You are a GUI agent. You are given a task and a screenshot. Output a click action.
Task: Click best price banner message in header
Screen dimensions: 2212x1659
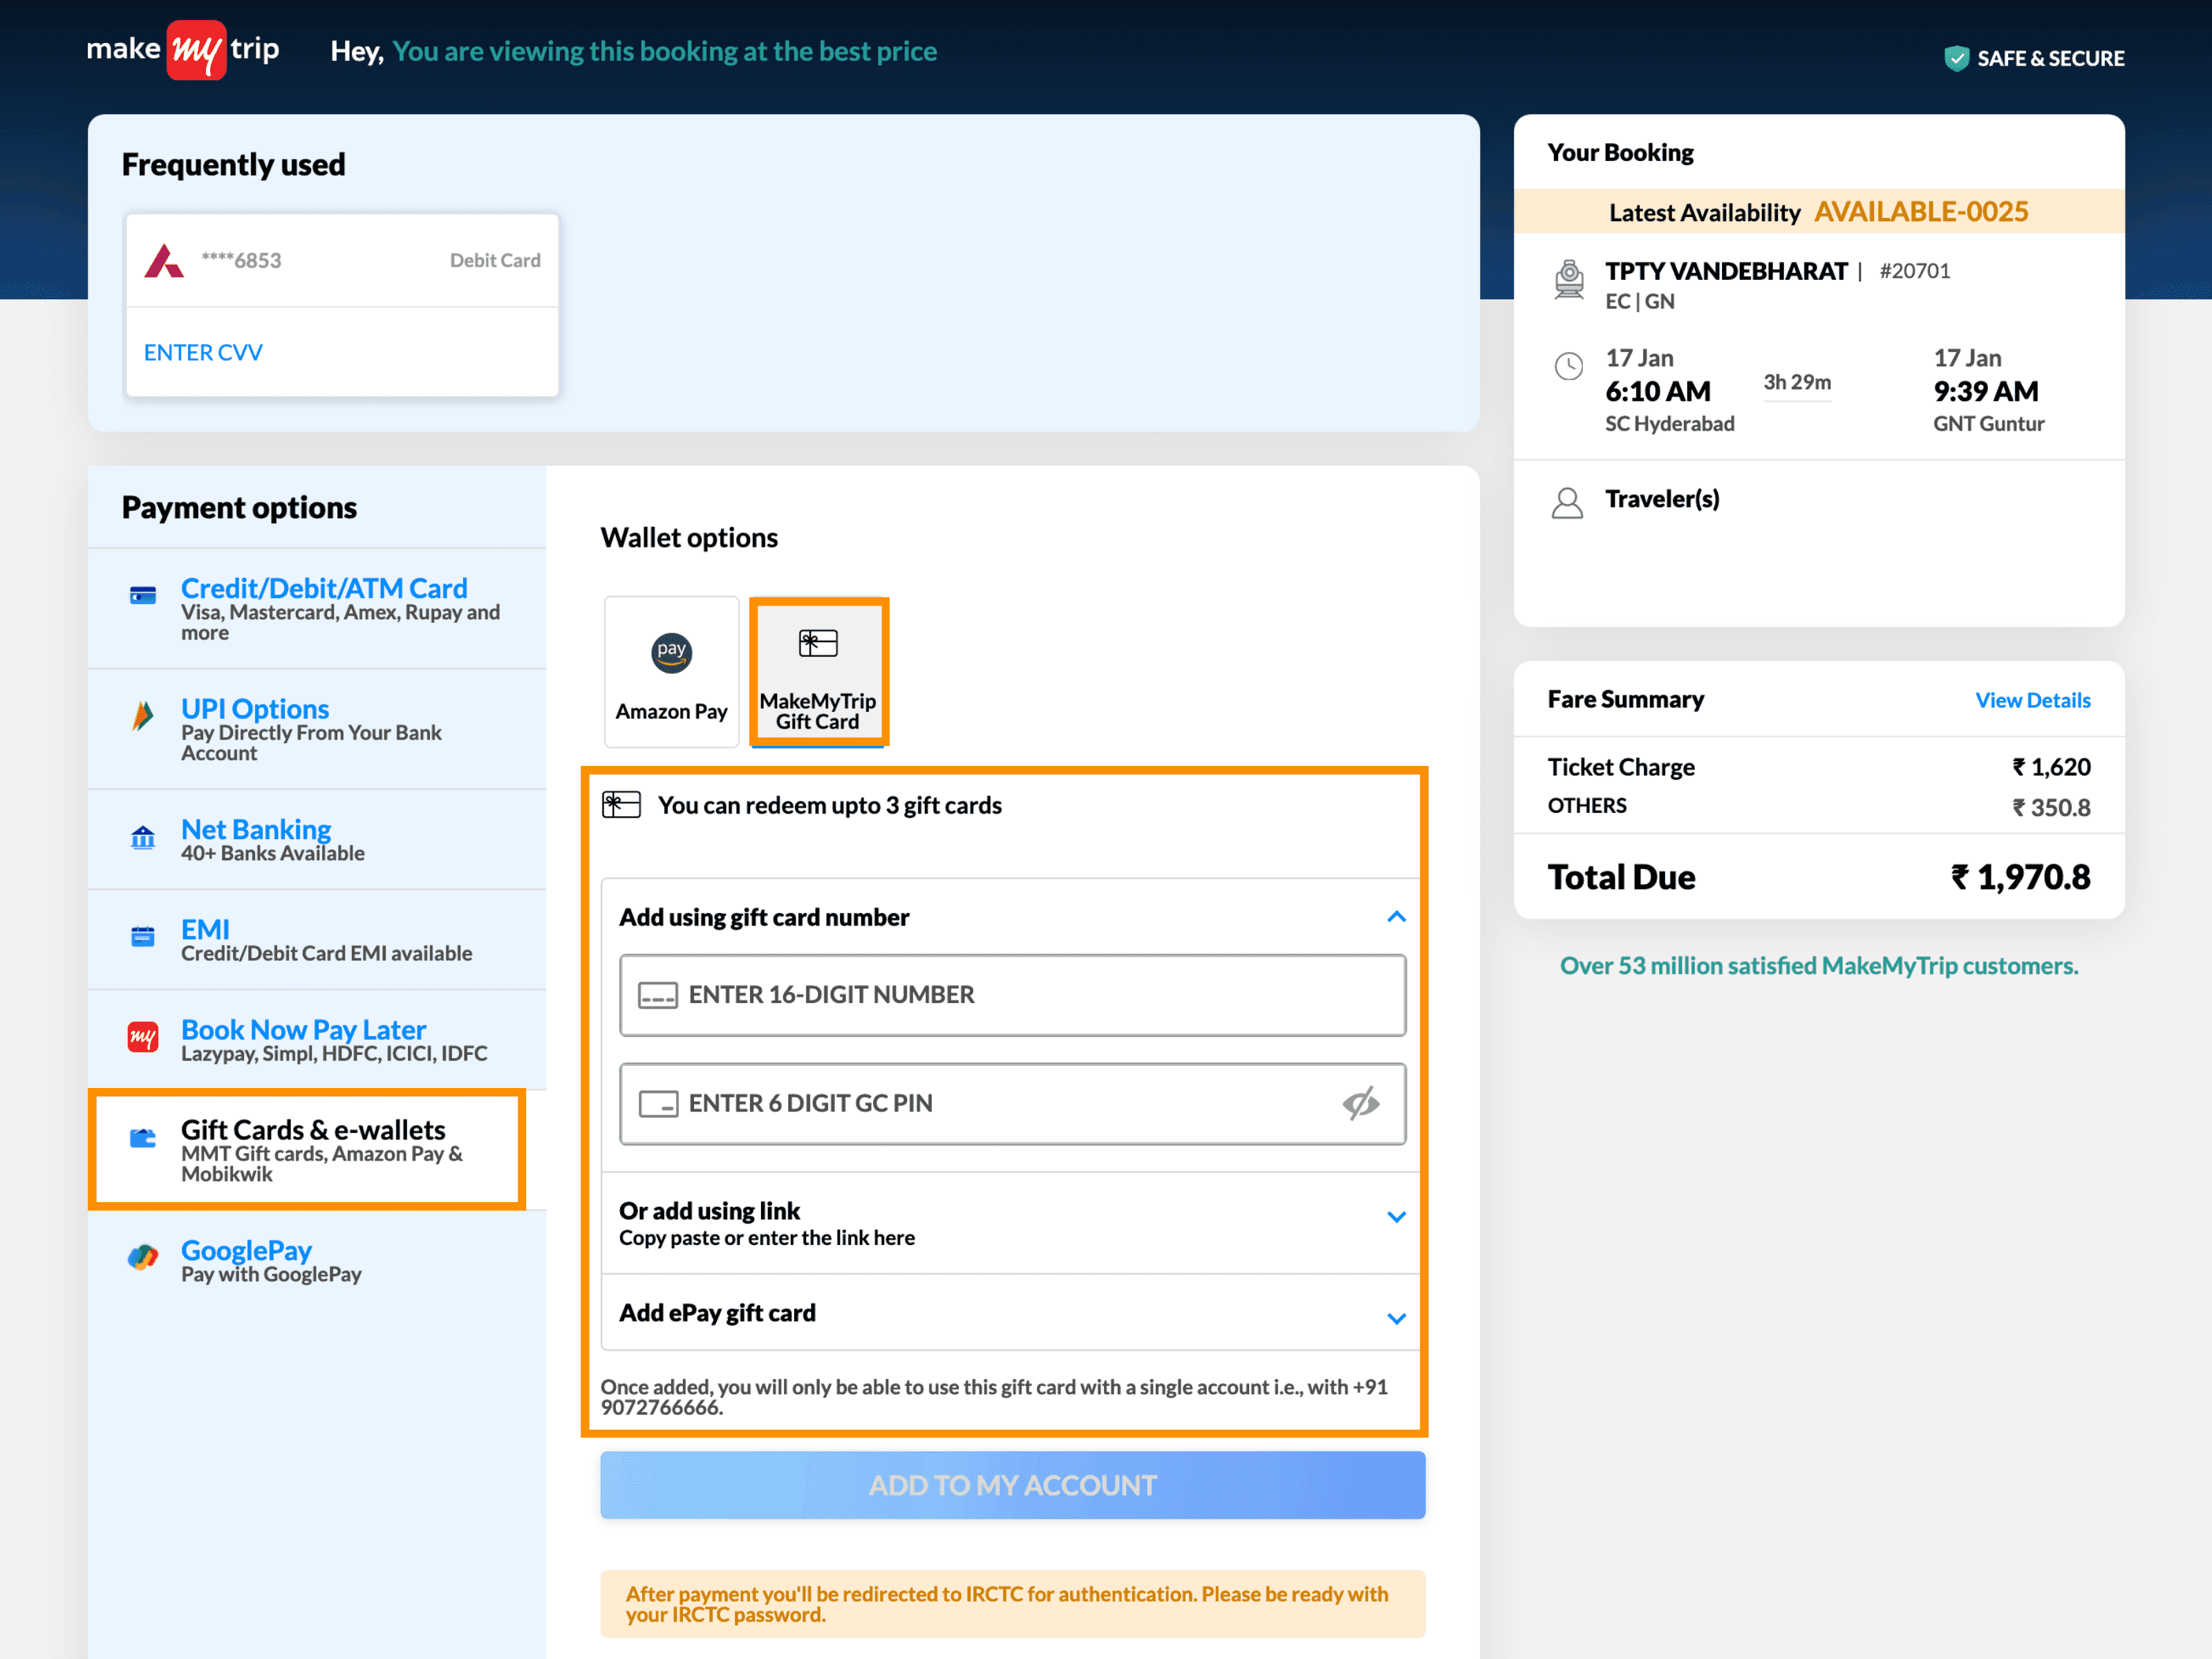click(664, 51)
